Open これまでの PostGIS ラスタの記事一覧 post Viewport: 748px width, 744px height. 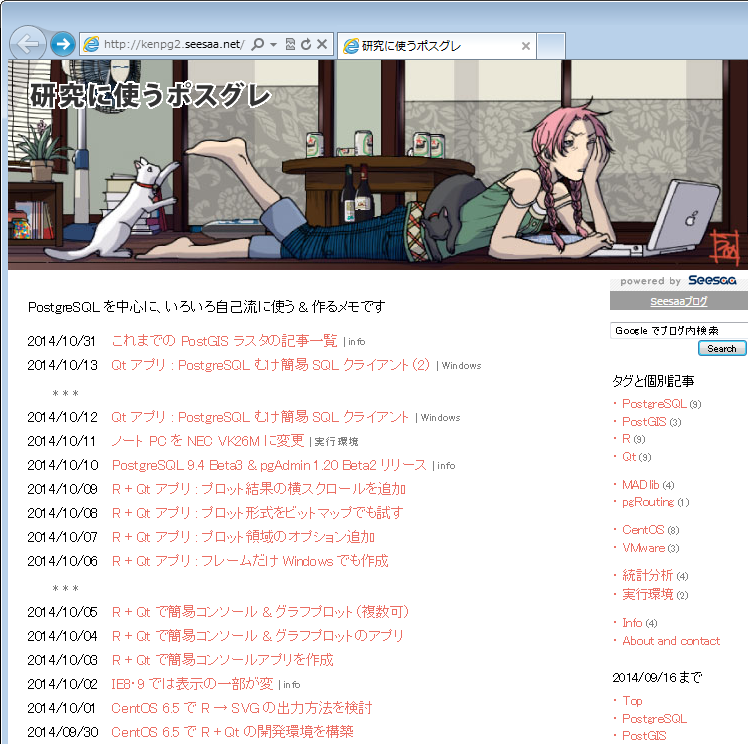coord(224,341)
